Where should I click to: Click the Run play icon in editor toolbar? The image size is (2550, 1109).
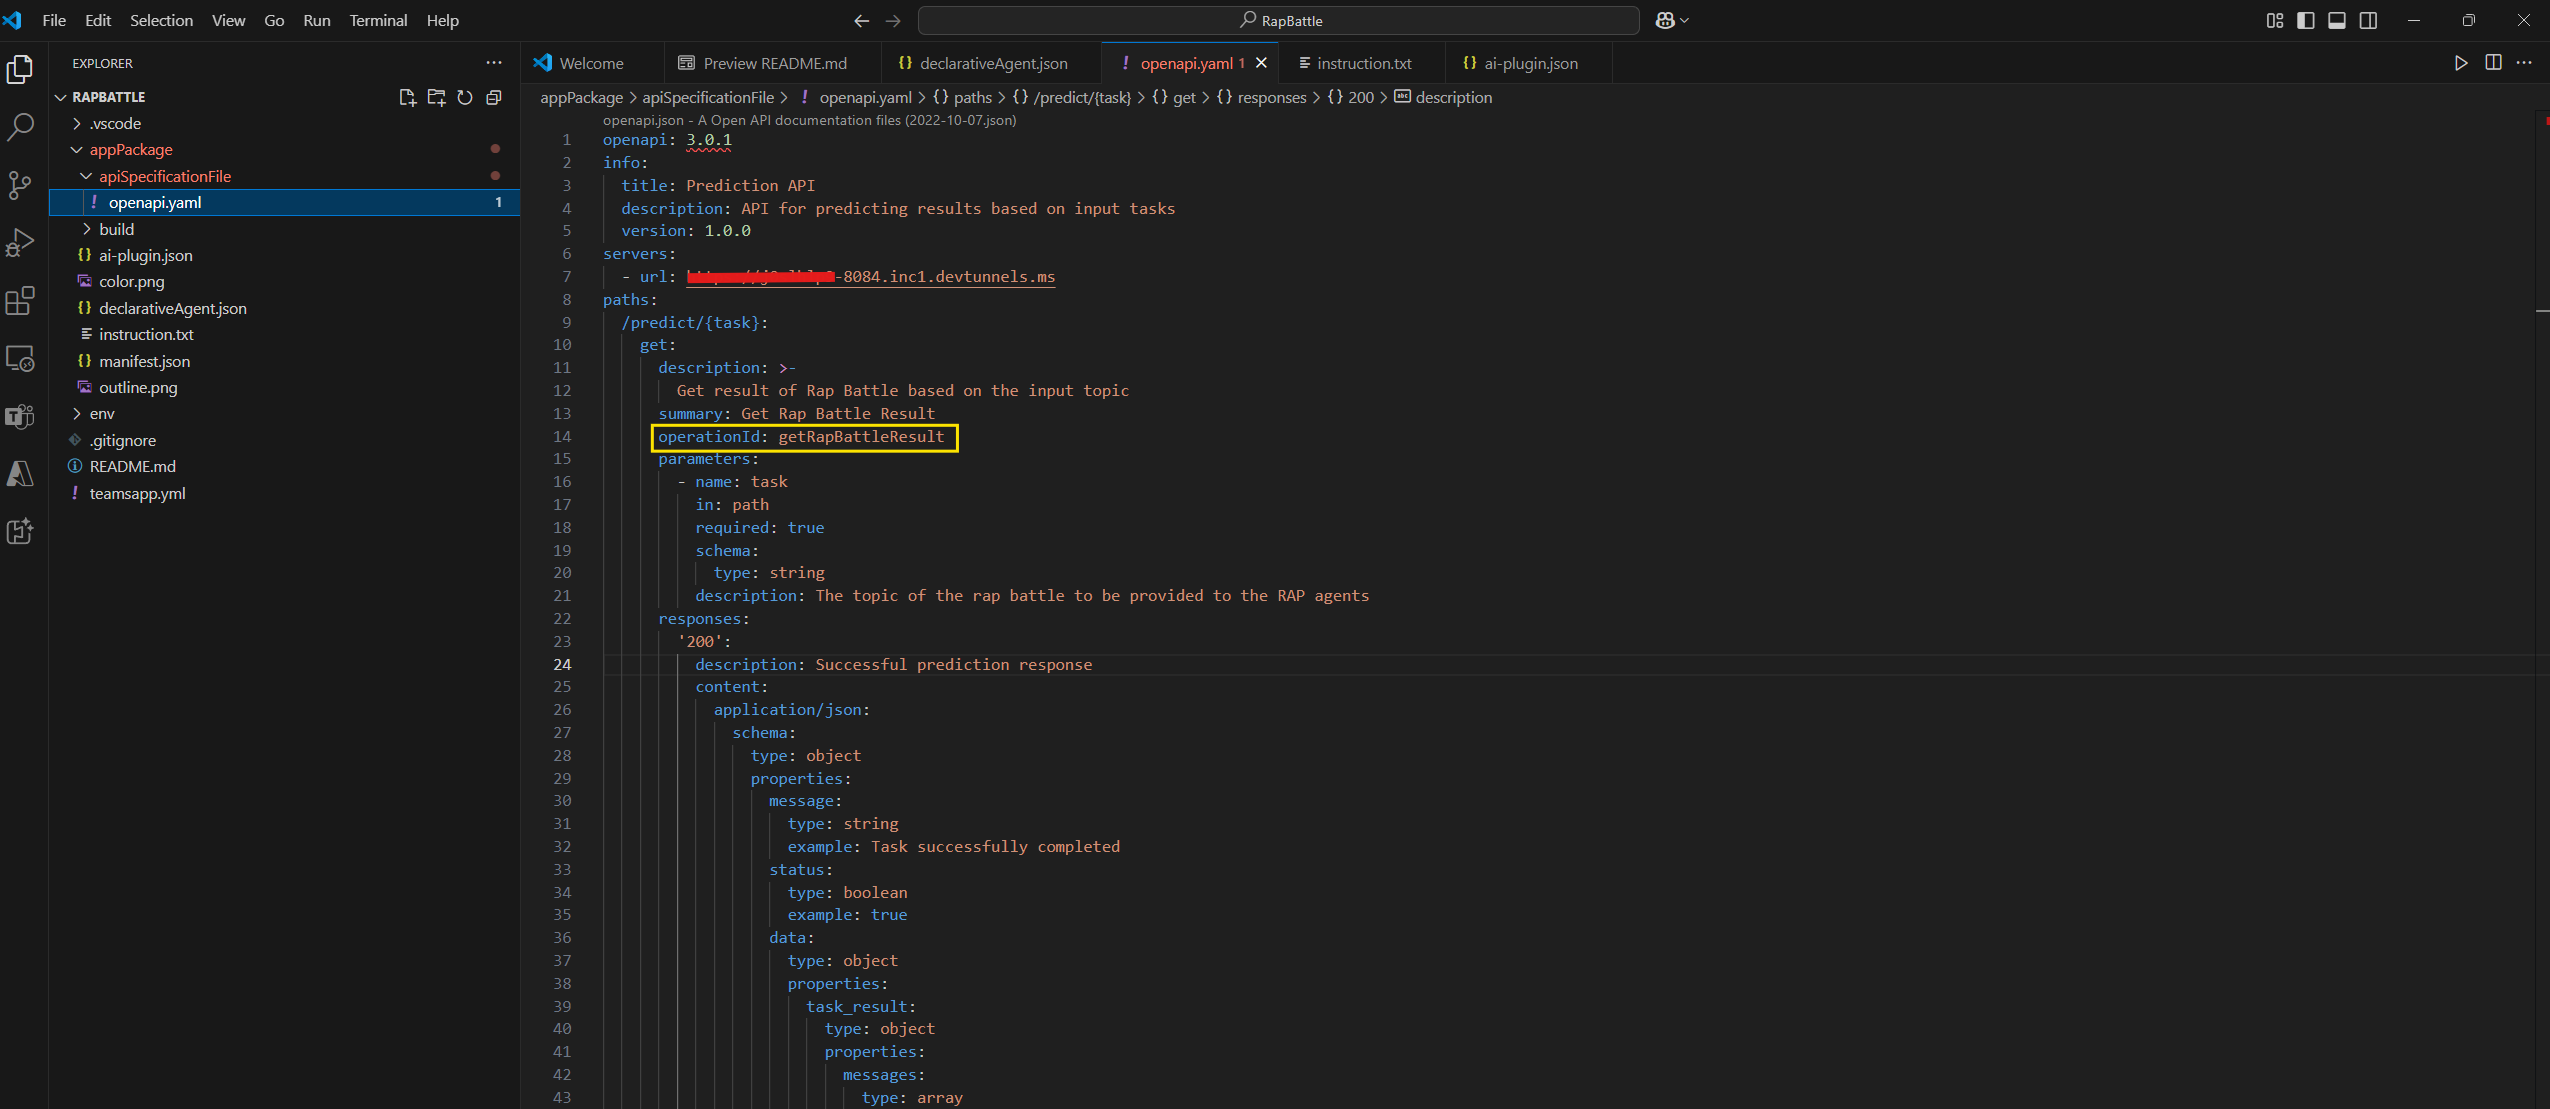(x=2461, y=63)
